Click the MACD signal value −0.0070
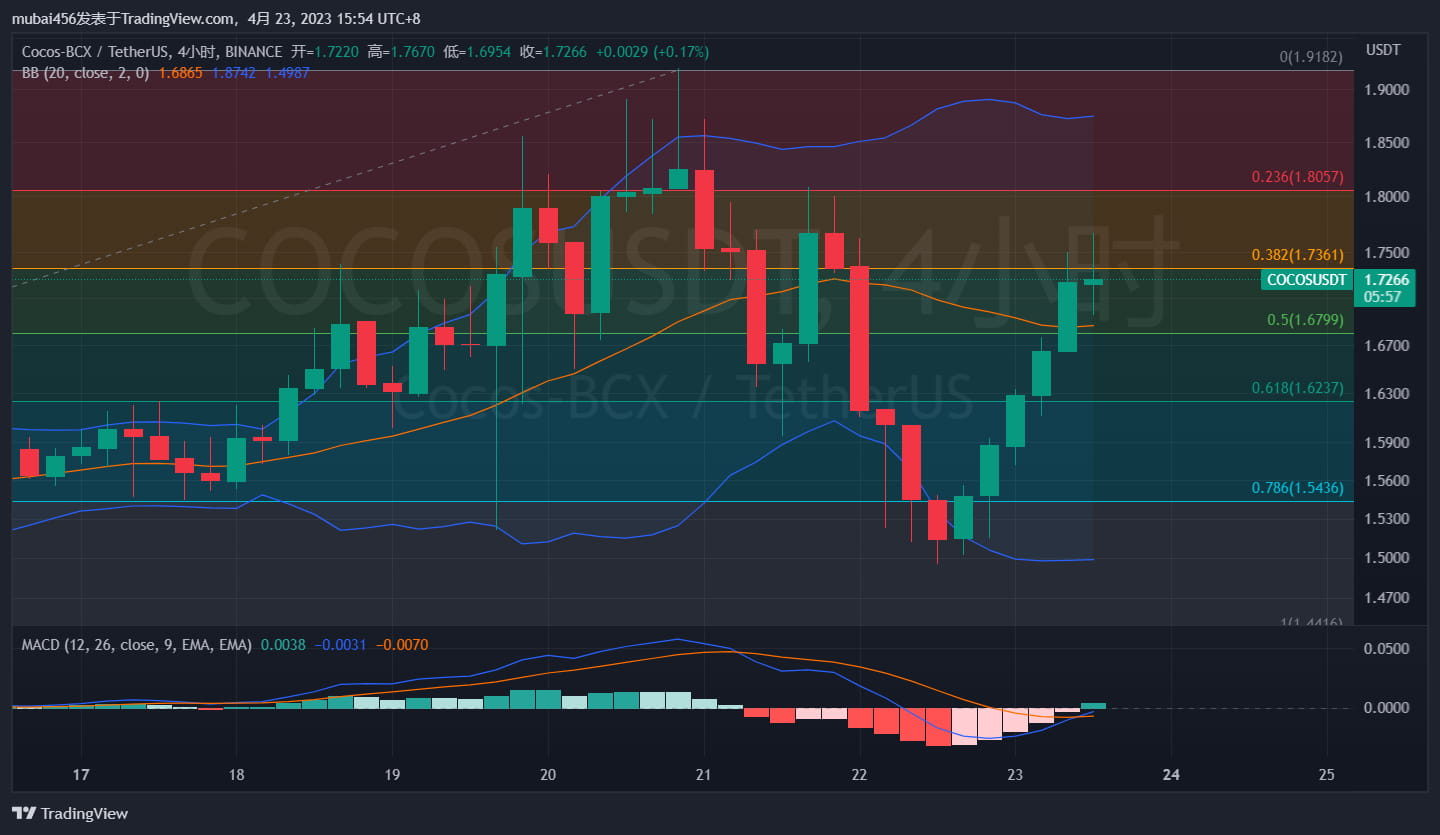The image size is (1440, 835). click(402, 645)
